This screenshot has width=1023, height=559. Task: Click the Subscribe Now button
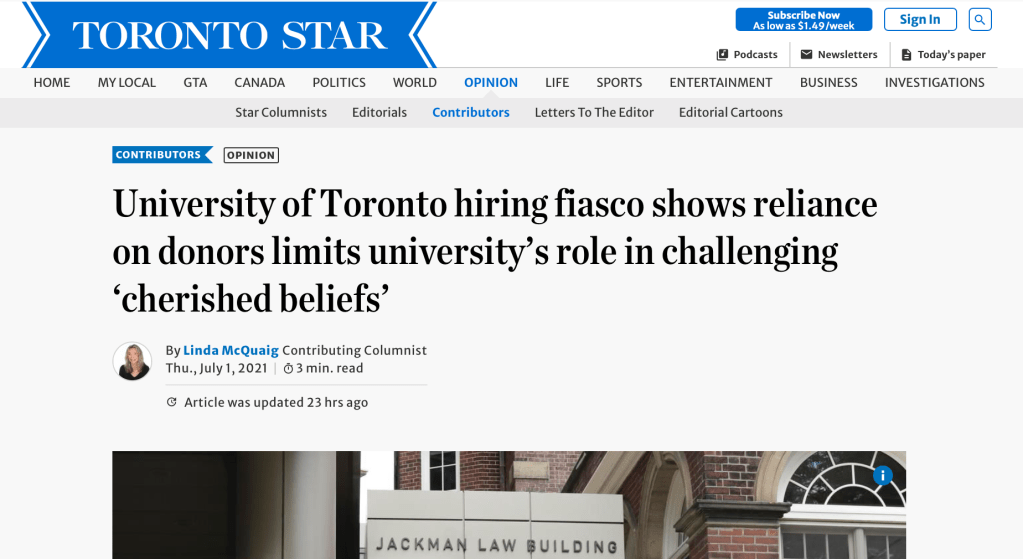(x=803, y=20)
